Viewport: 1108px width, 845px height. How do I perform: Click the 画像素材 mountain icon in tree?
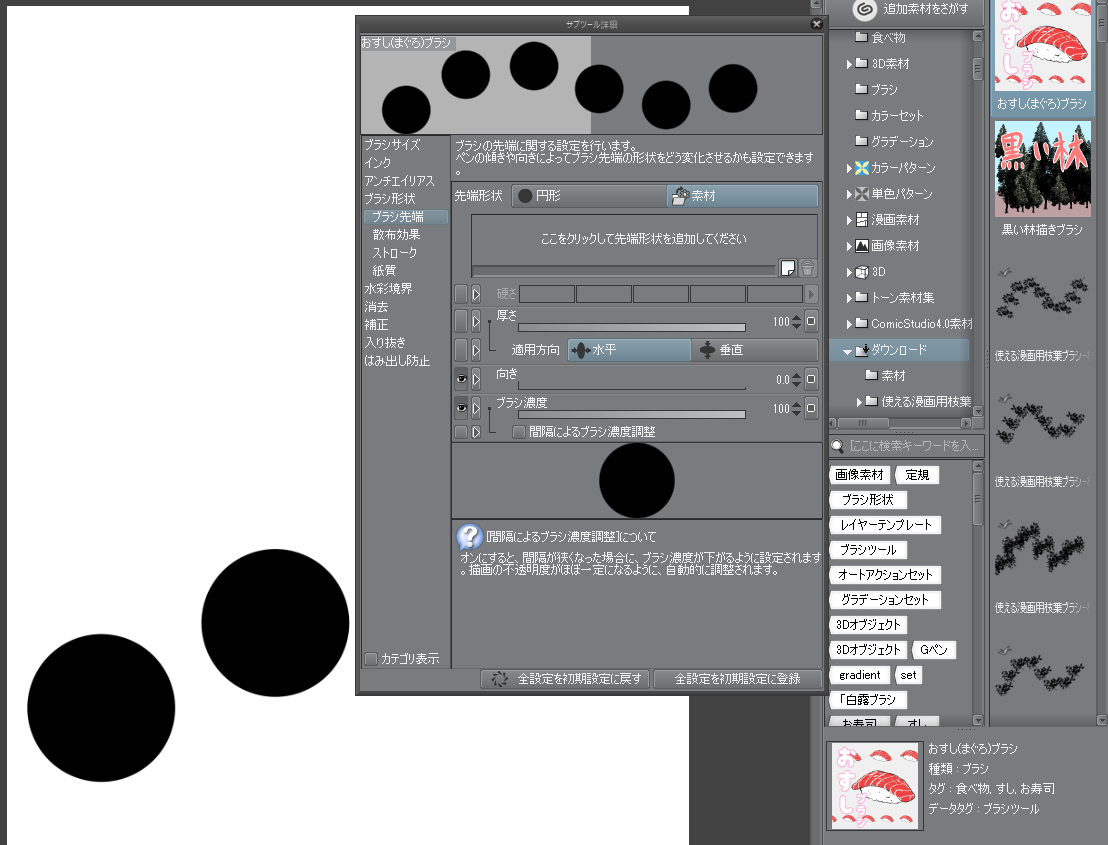tap(861, 246)
